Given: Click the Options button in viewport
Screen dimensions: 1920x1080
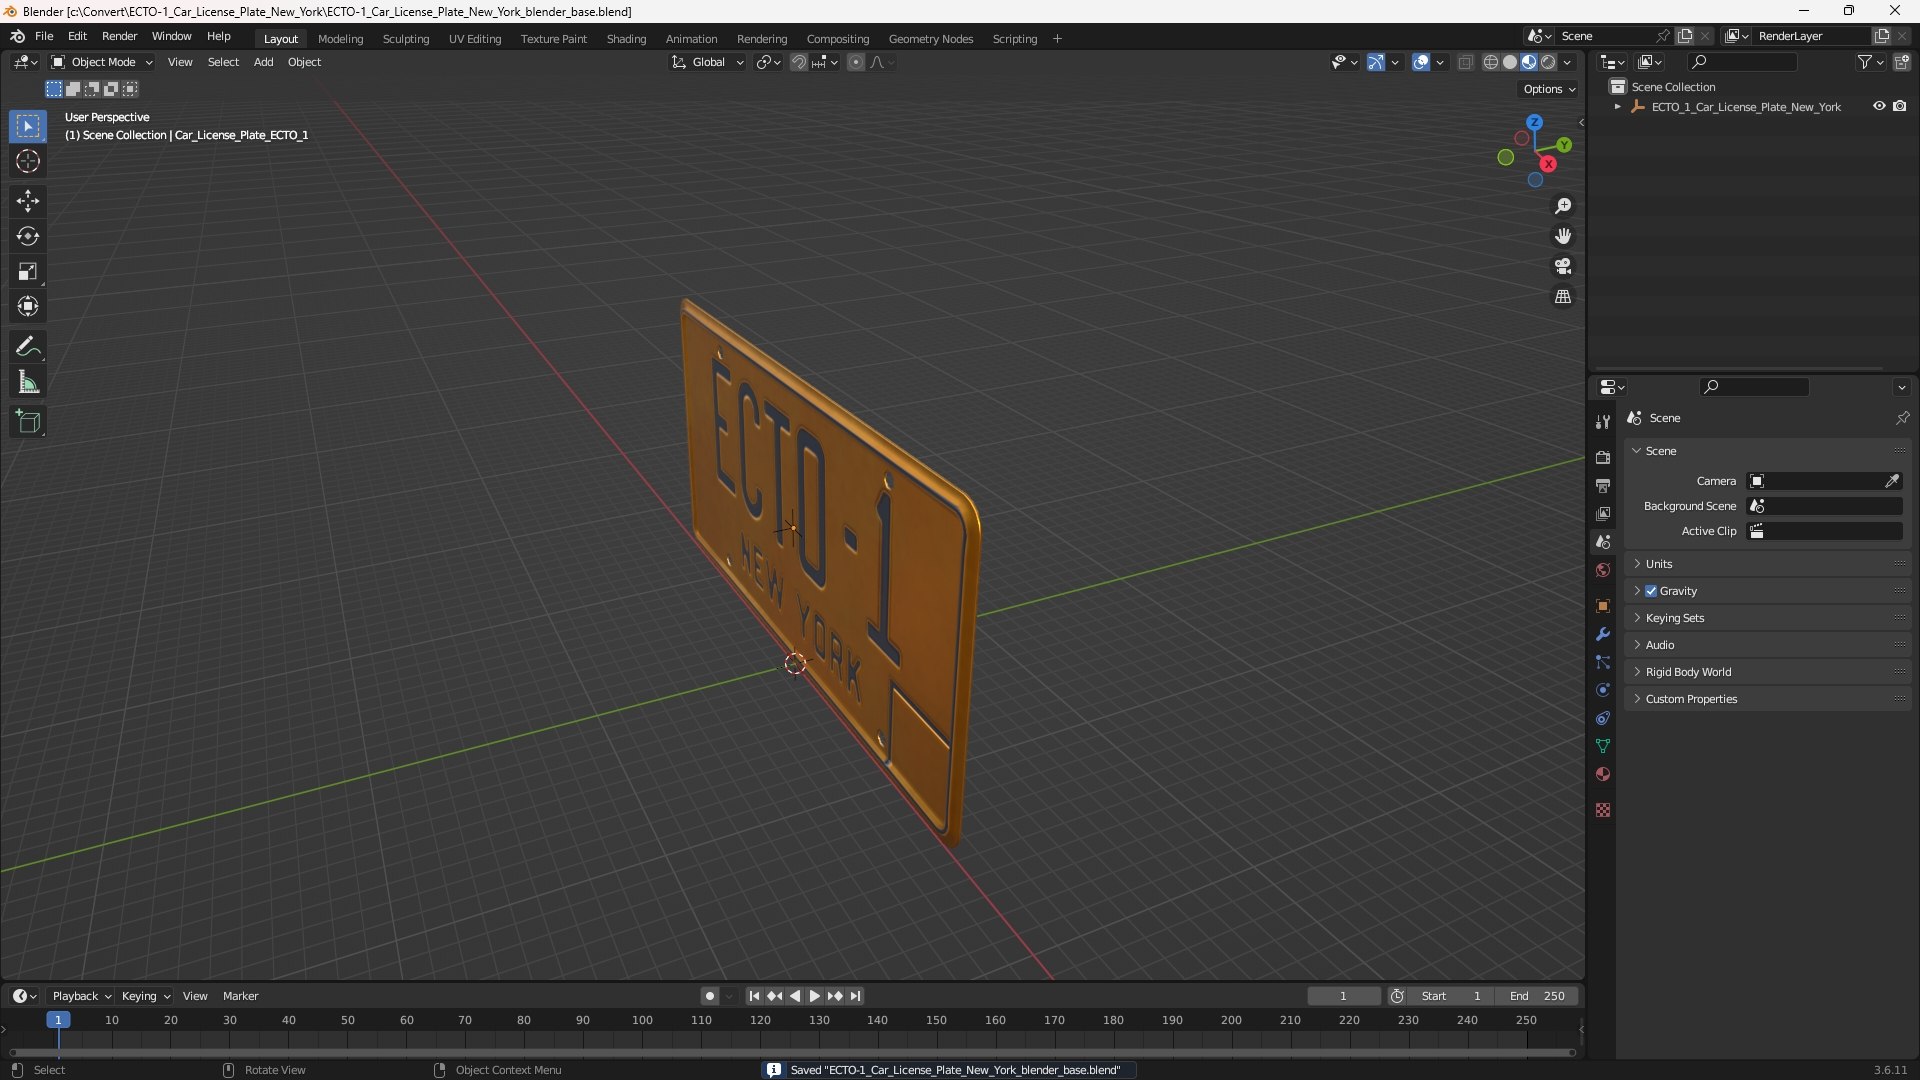Looking at the screenshot, I should coord(1548,89).
